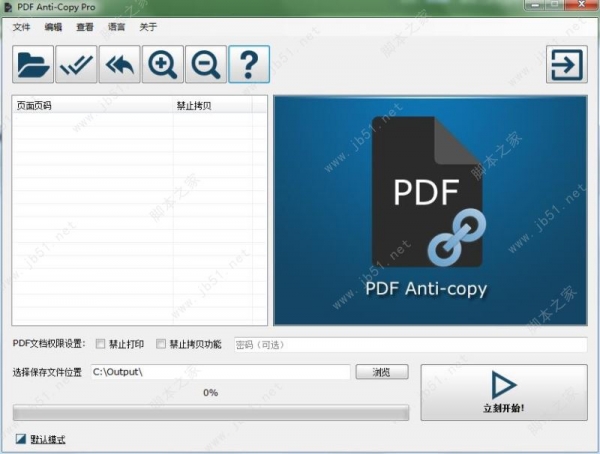Click the 浏览 browse button

(x=382, y=372)
